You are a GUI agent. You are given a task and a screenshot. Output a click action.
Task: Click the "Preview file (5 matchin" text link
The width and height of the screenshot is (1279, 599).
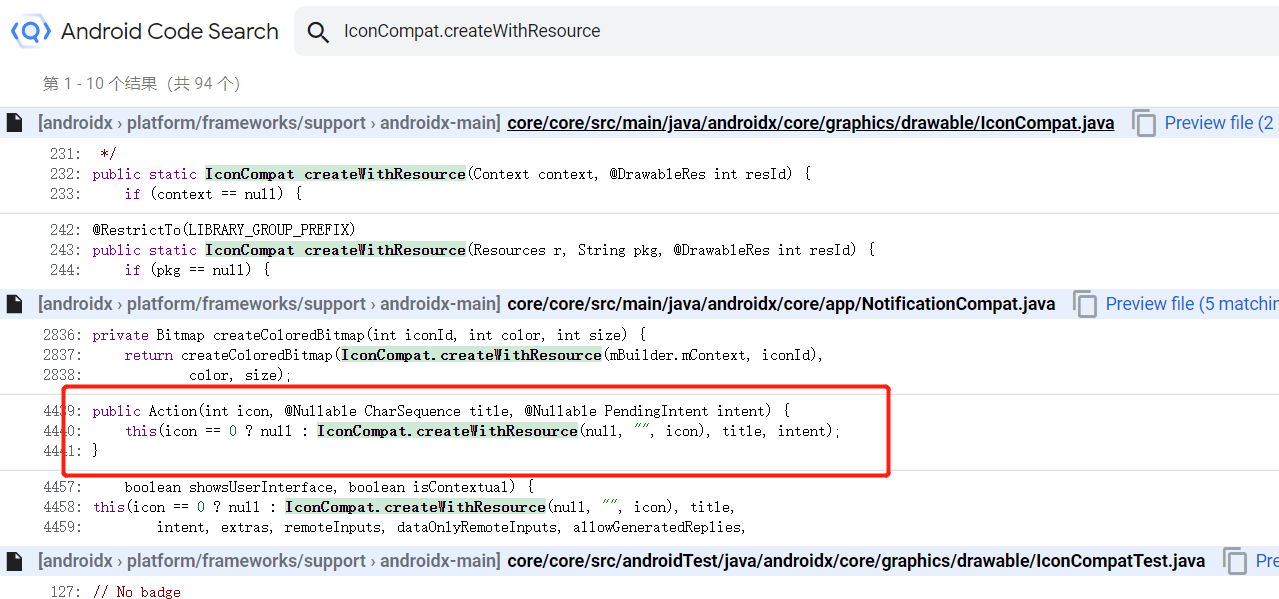click(x=1191, y=304)
